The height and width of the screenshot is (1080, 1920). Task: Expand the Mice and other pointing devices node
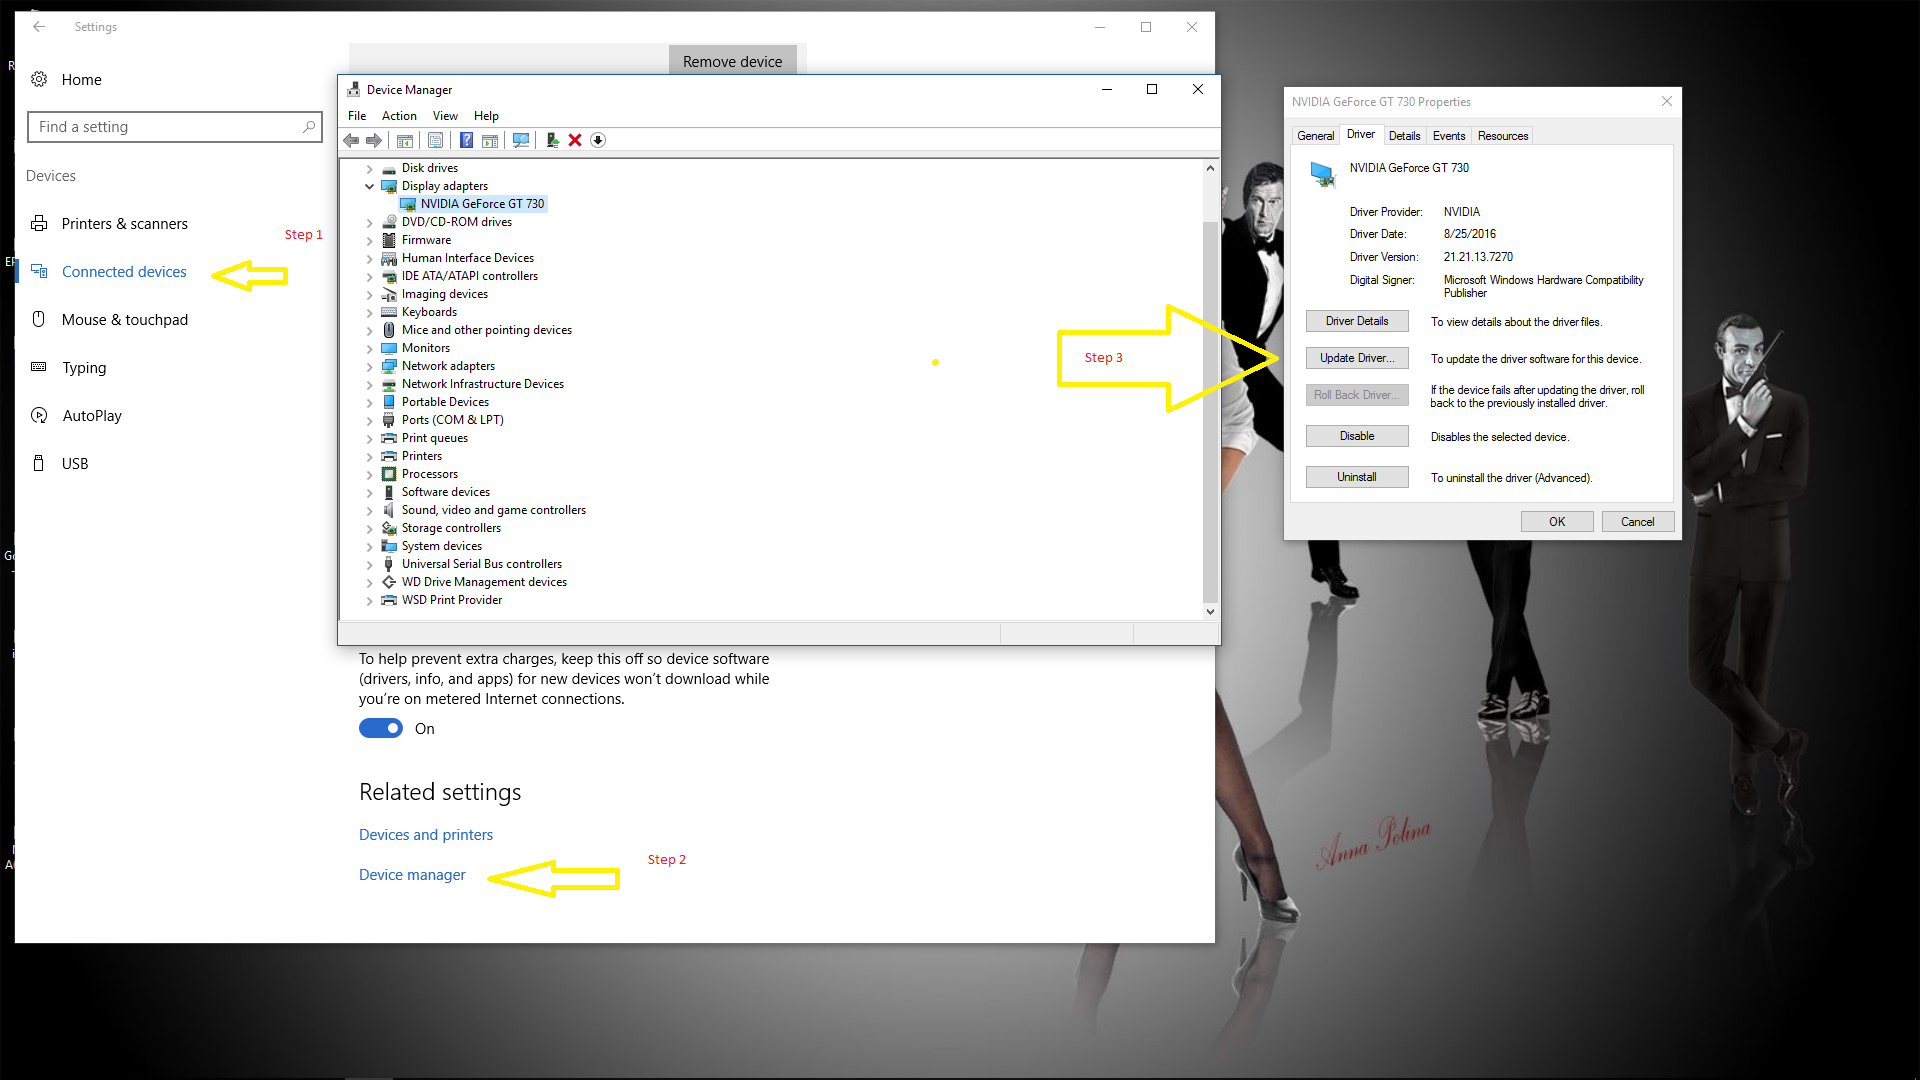click(369, 330)
